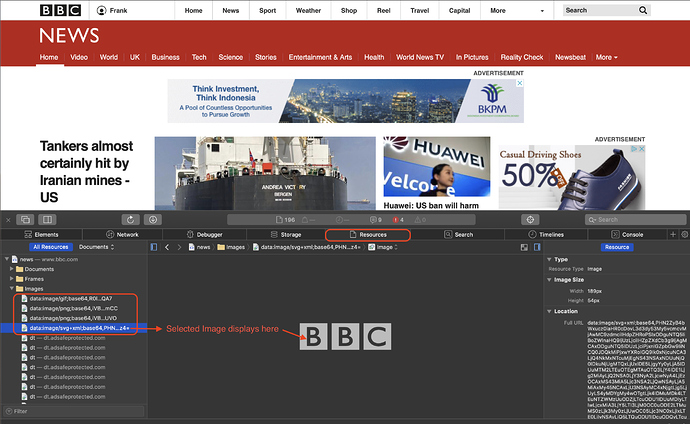Open the Timelines tab
Viewport: 690px width, 424px height.
coord(546,234)
